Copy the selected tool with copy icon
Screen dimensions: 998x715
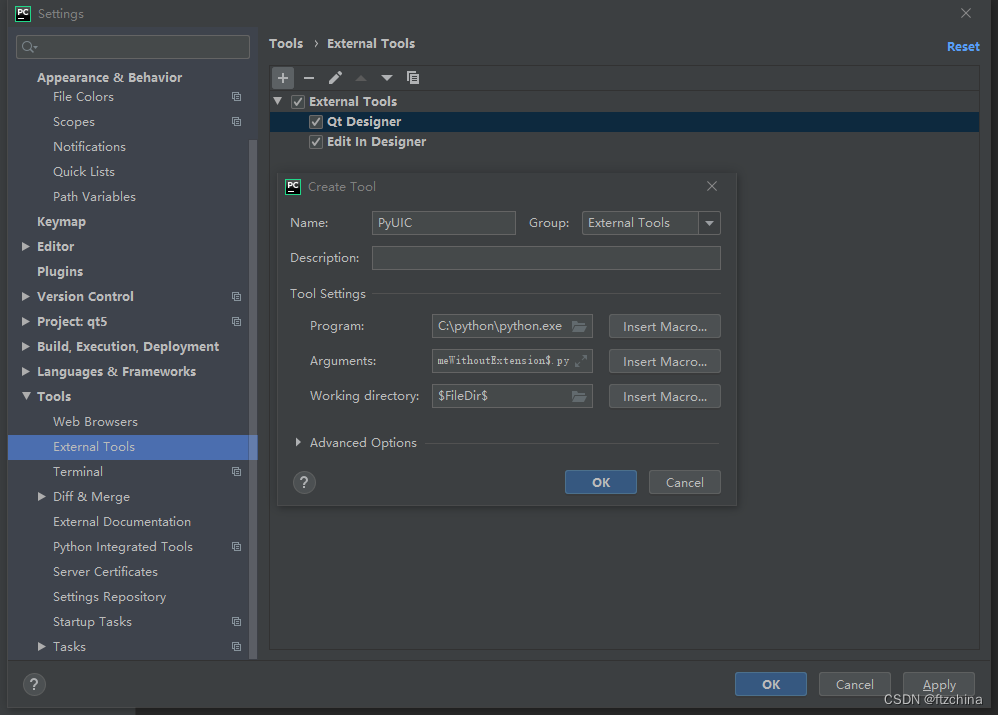[412, 78]
